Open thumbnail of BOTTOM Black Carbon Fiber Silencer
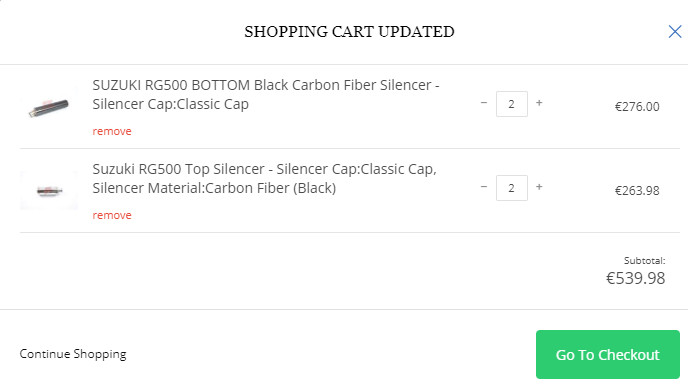The height and width of the screenshot is (389, 688). [49, 107]
